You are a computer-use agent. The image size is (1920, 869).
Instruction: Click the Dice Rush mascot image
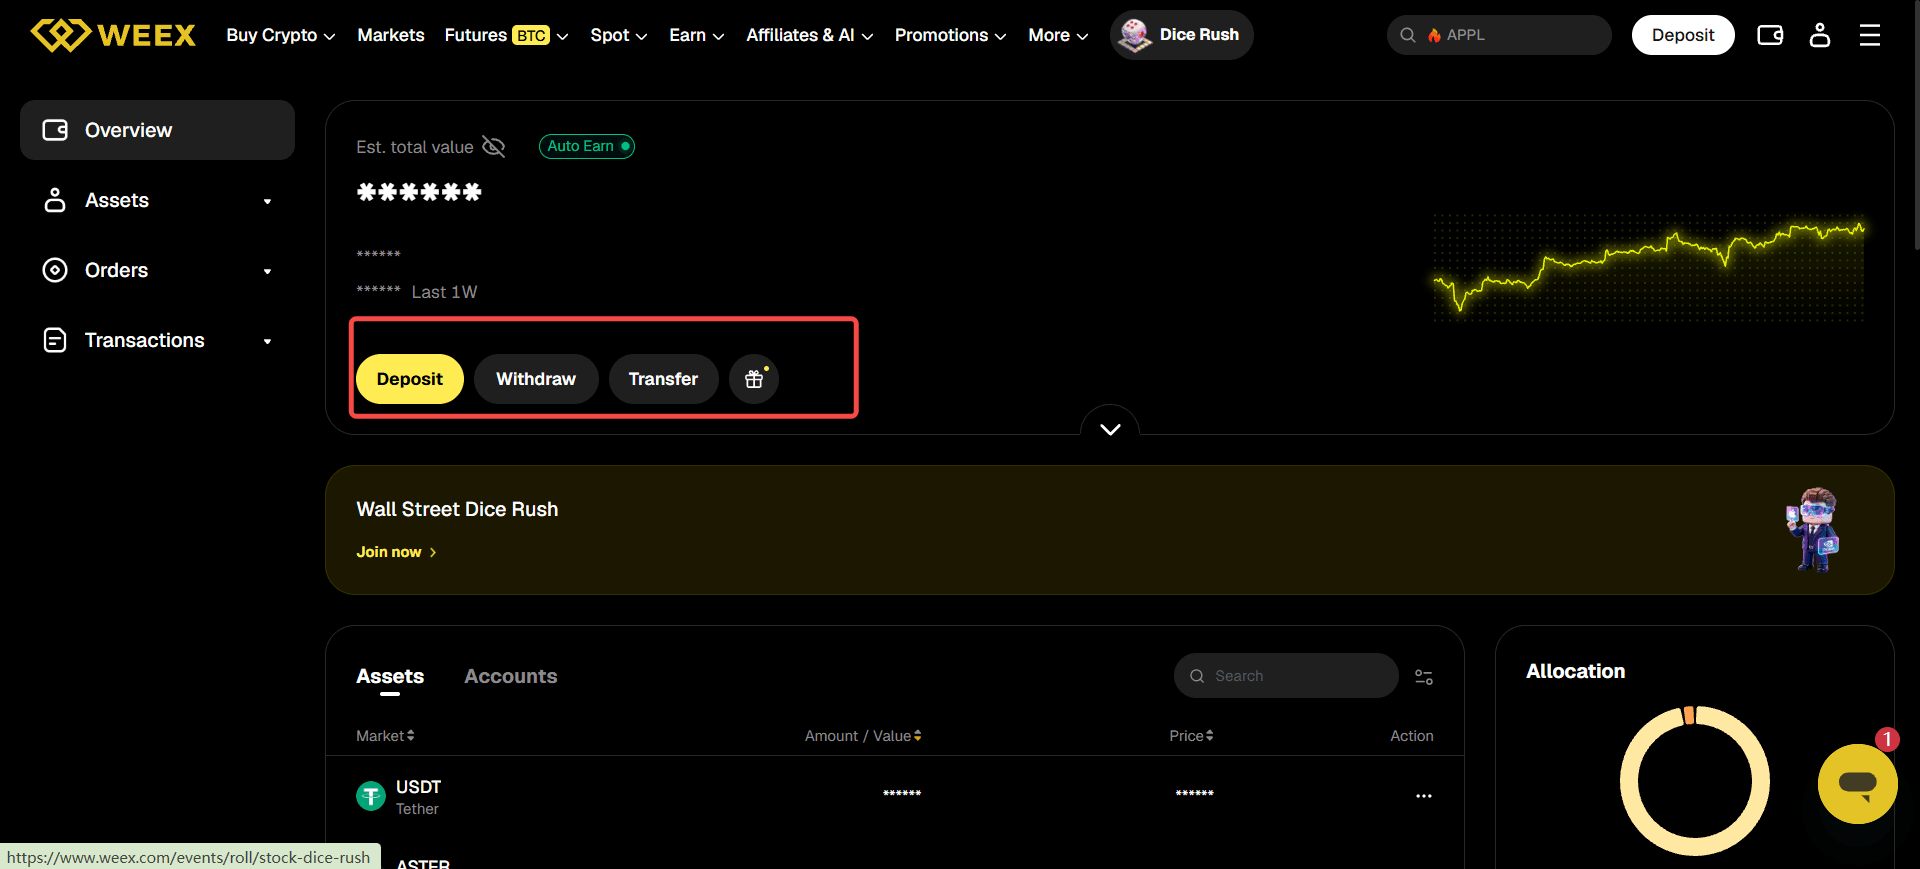1814,529
